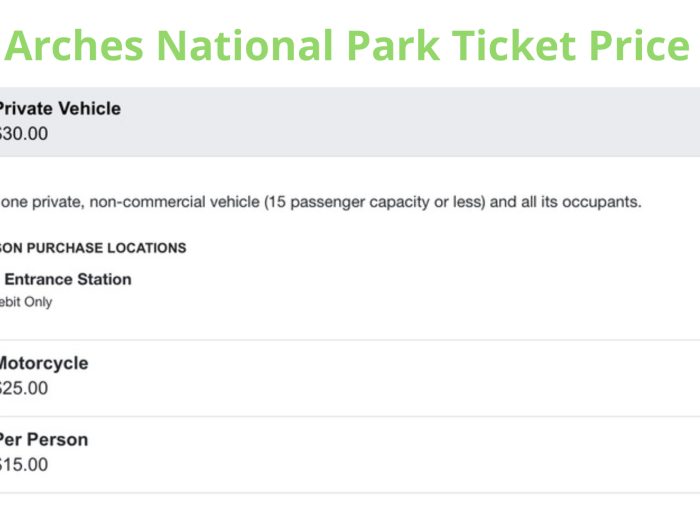The height and width of the screenshot is (525, 700).
Task: Click empty gray area of Private Vehicle header
Action: [402, 121]
